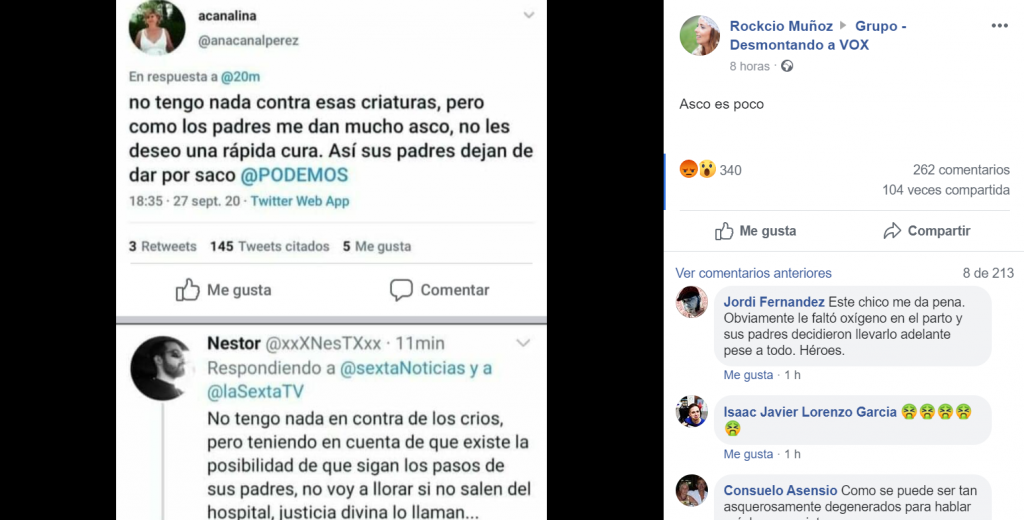
Task: Click the globe privacy icon next to 8 horas
Action: pos(787,66)
